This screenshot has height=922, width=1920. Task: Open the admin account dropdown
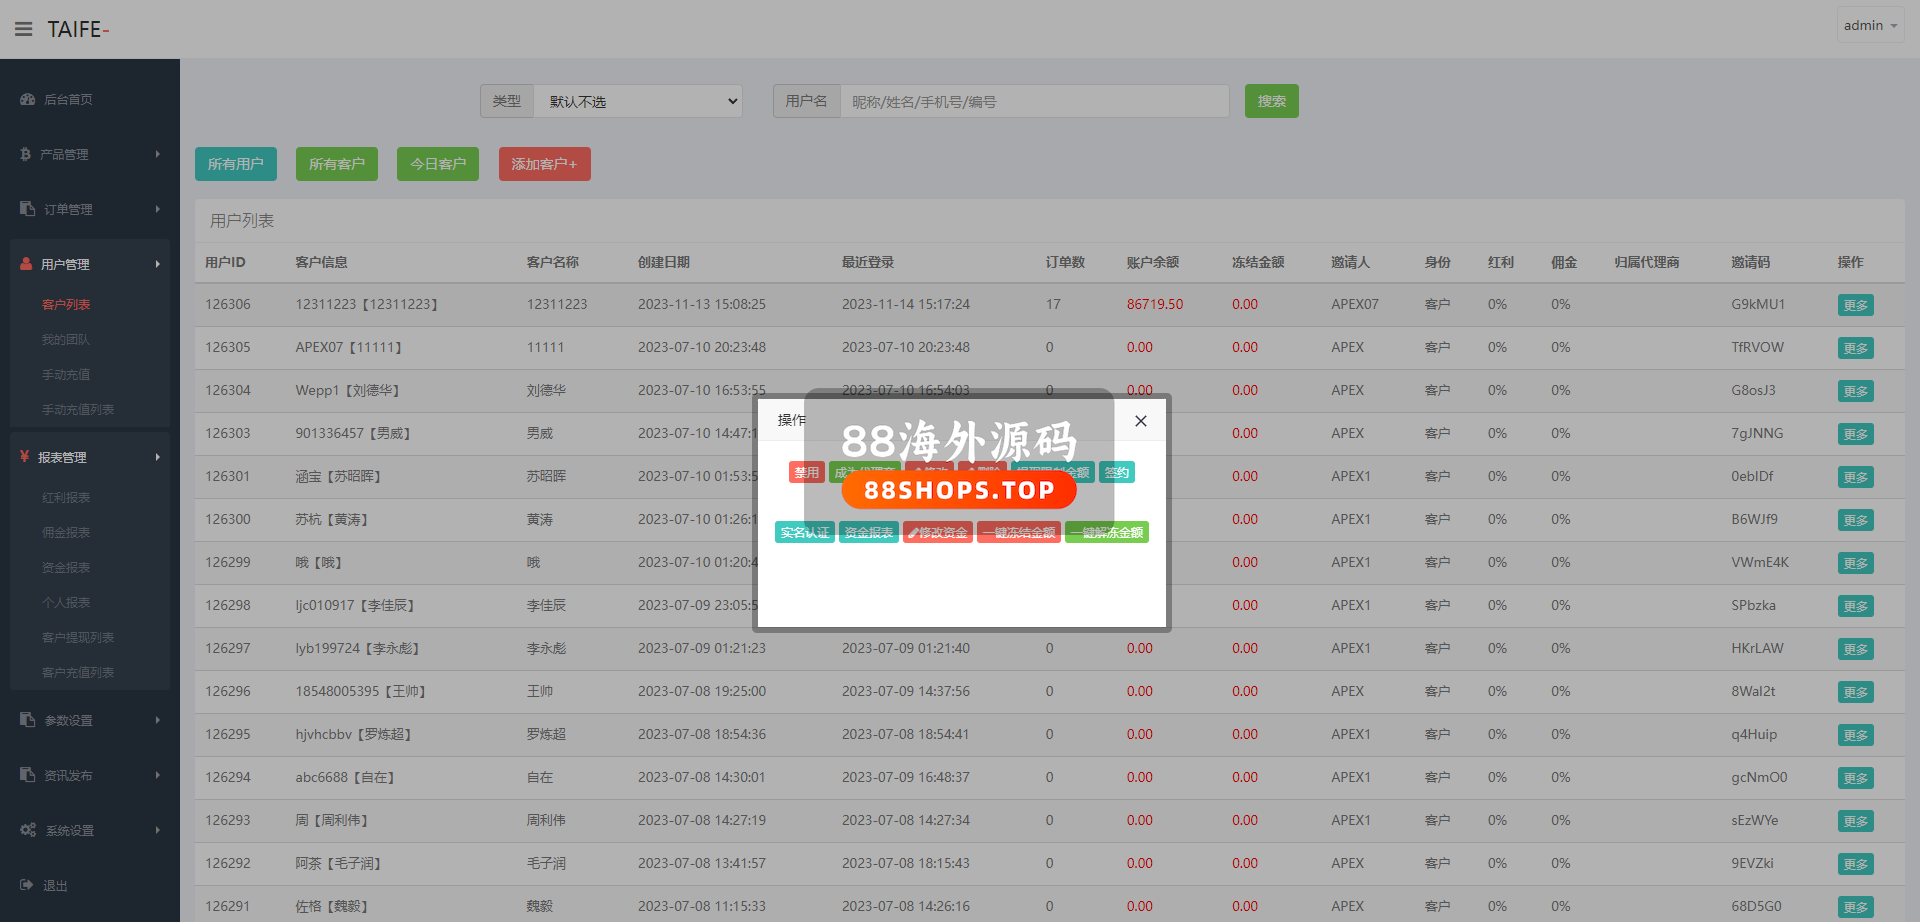point(1869,26)
